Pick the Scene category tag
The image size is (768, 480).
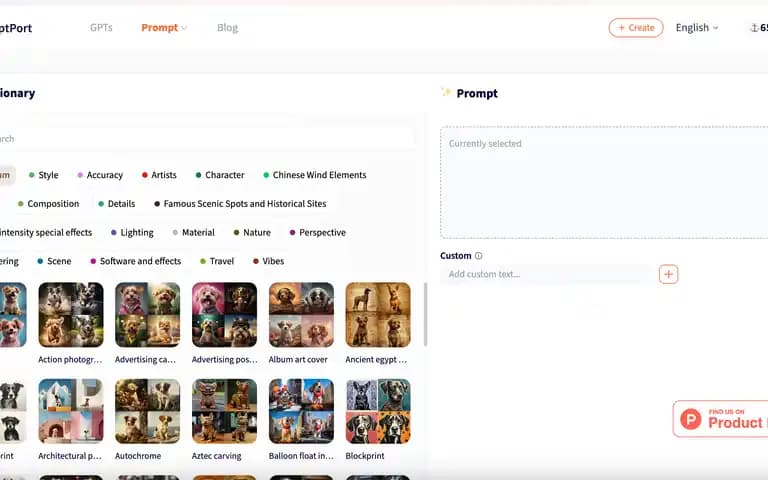pyautogui.click(x=54, y=261)
